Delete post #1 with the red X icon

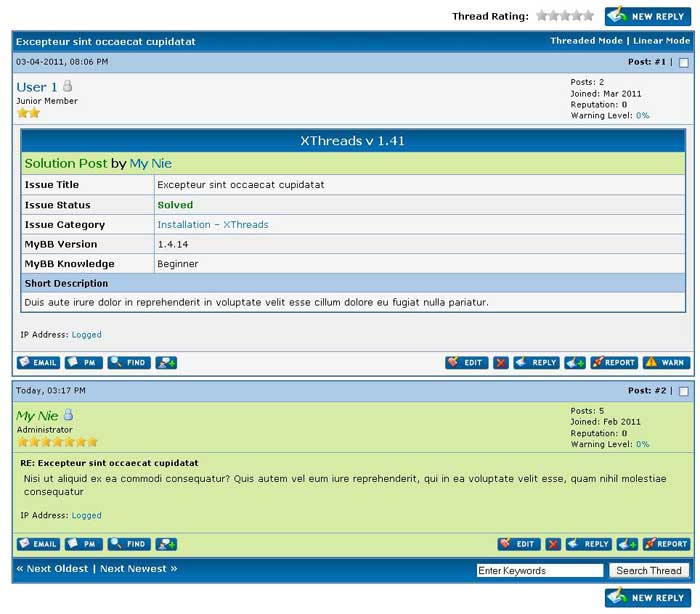click(501, 363)
